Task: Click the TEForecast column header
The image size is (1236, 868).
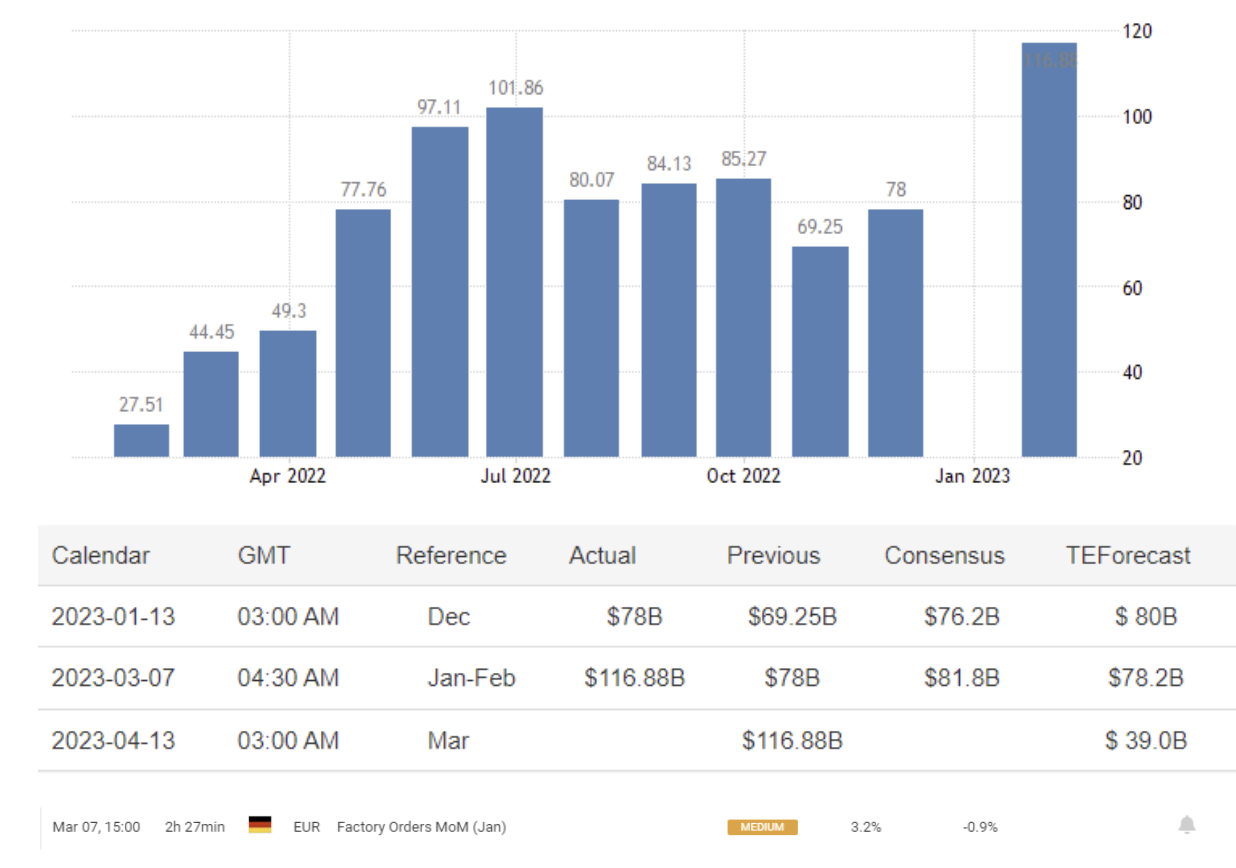Action: click(1128, 556)
